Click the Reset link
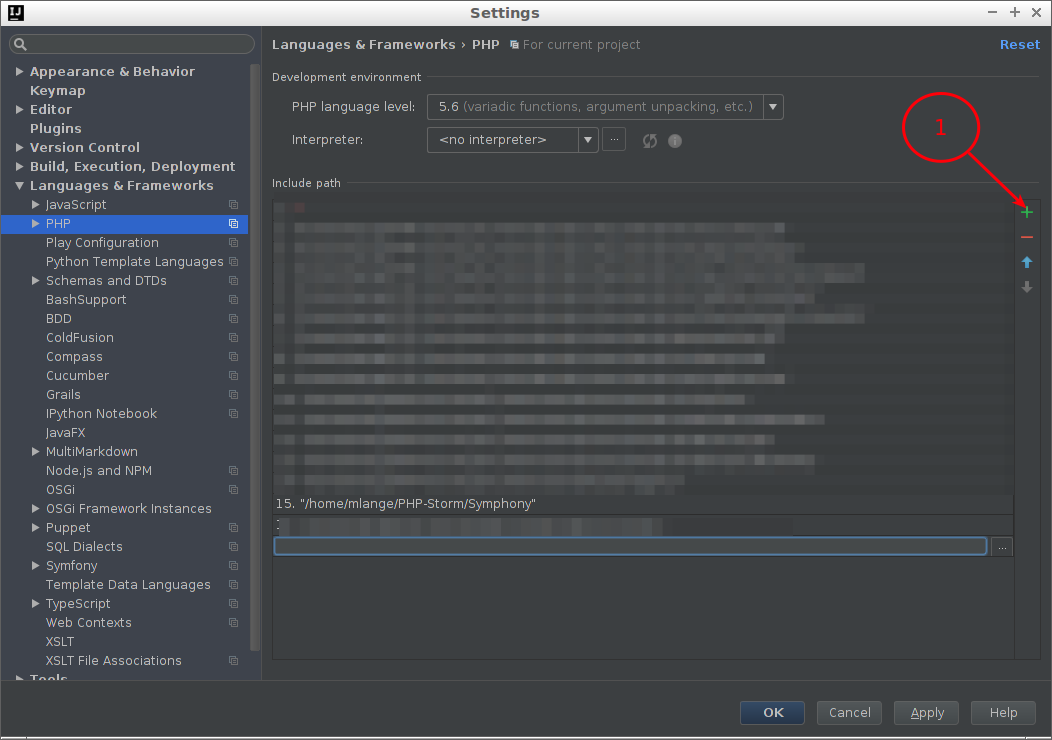The height and width of the screenshot is (740, 1052). click(1020, 44)
